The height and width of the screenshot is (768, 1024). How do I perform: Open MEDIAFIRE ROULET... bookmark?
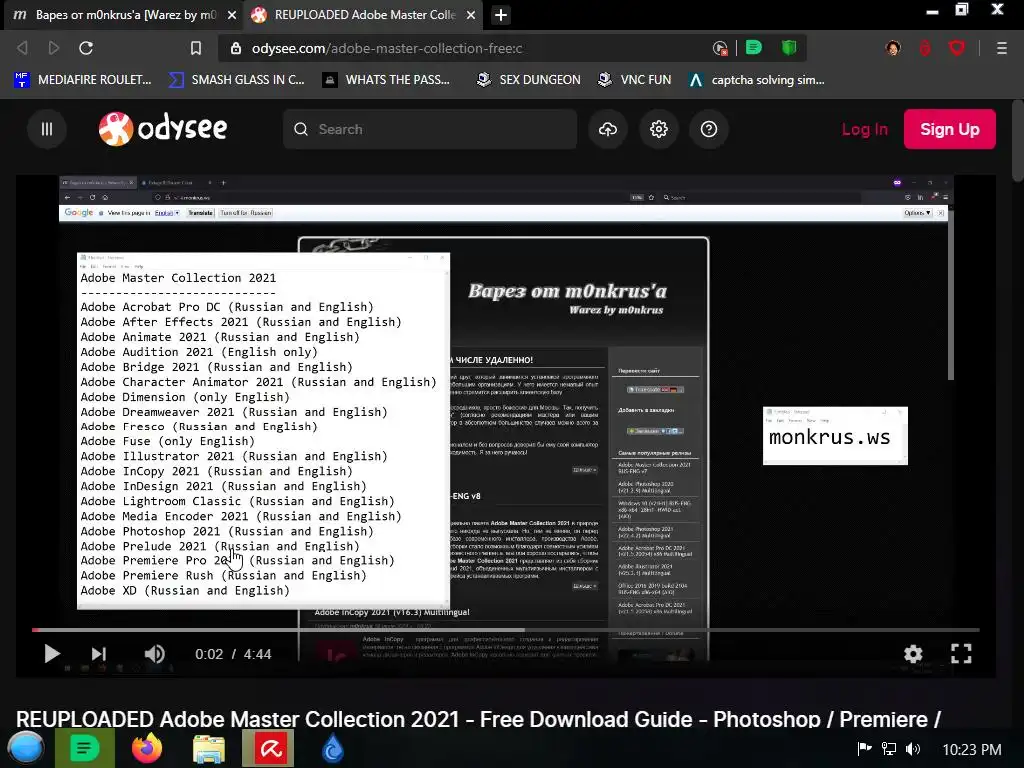[x=83, y=80]
